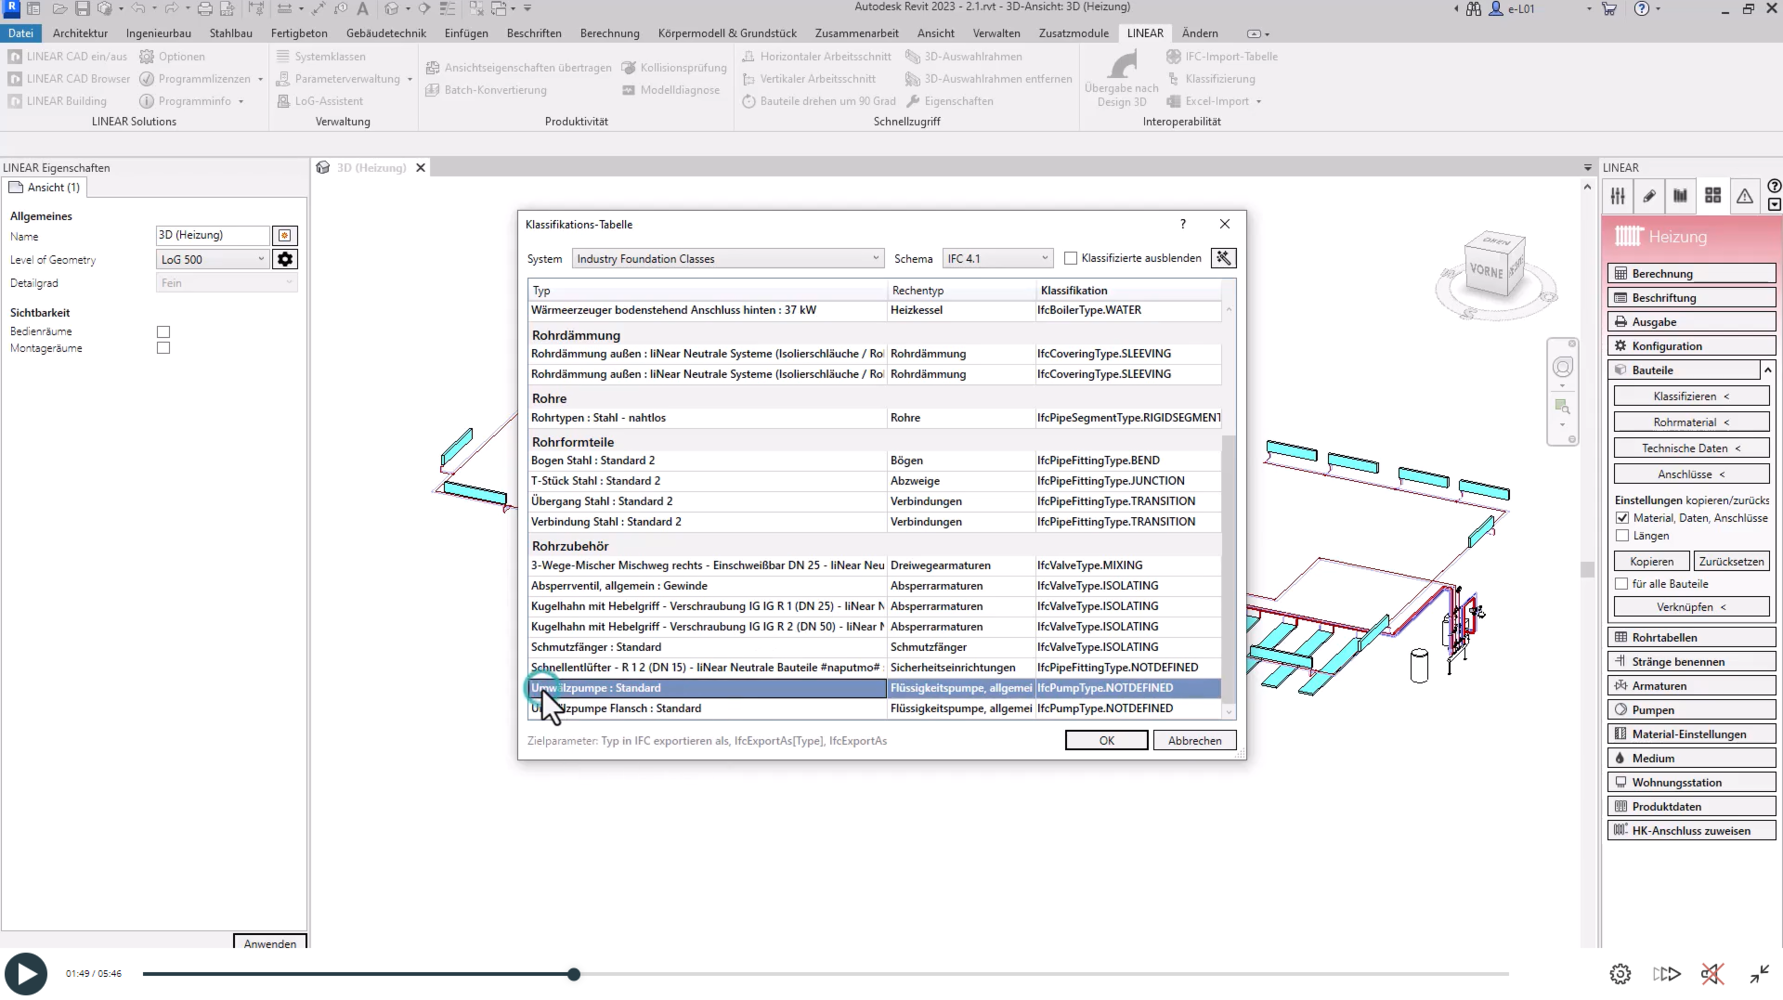
Task: Enable Klassifizierte ausblenden checkbox
Action: point(1071,258)
